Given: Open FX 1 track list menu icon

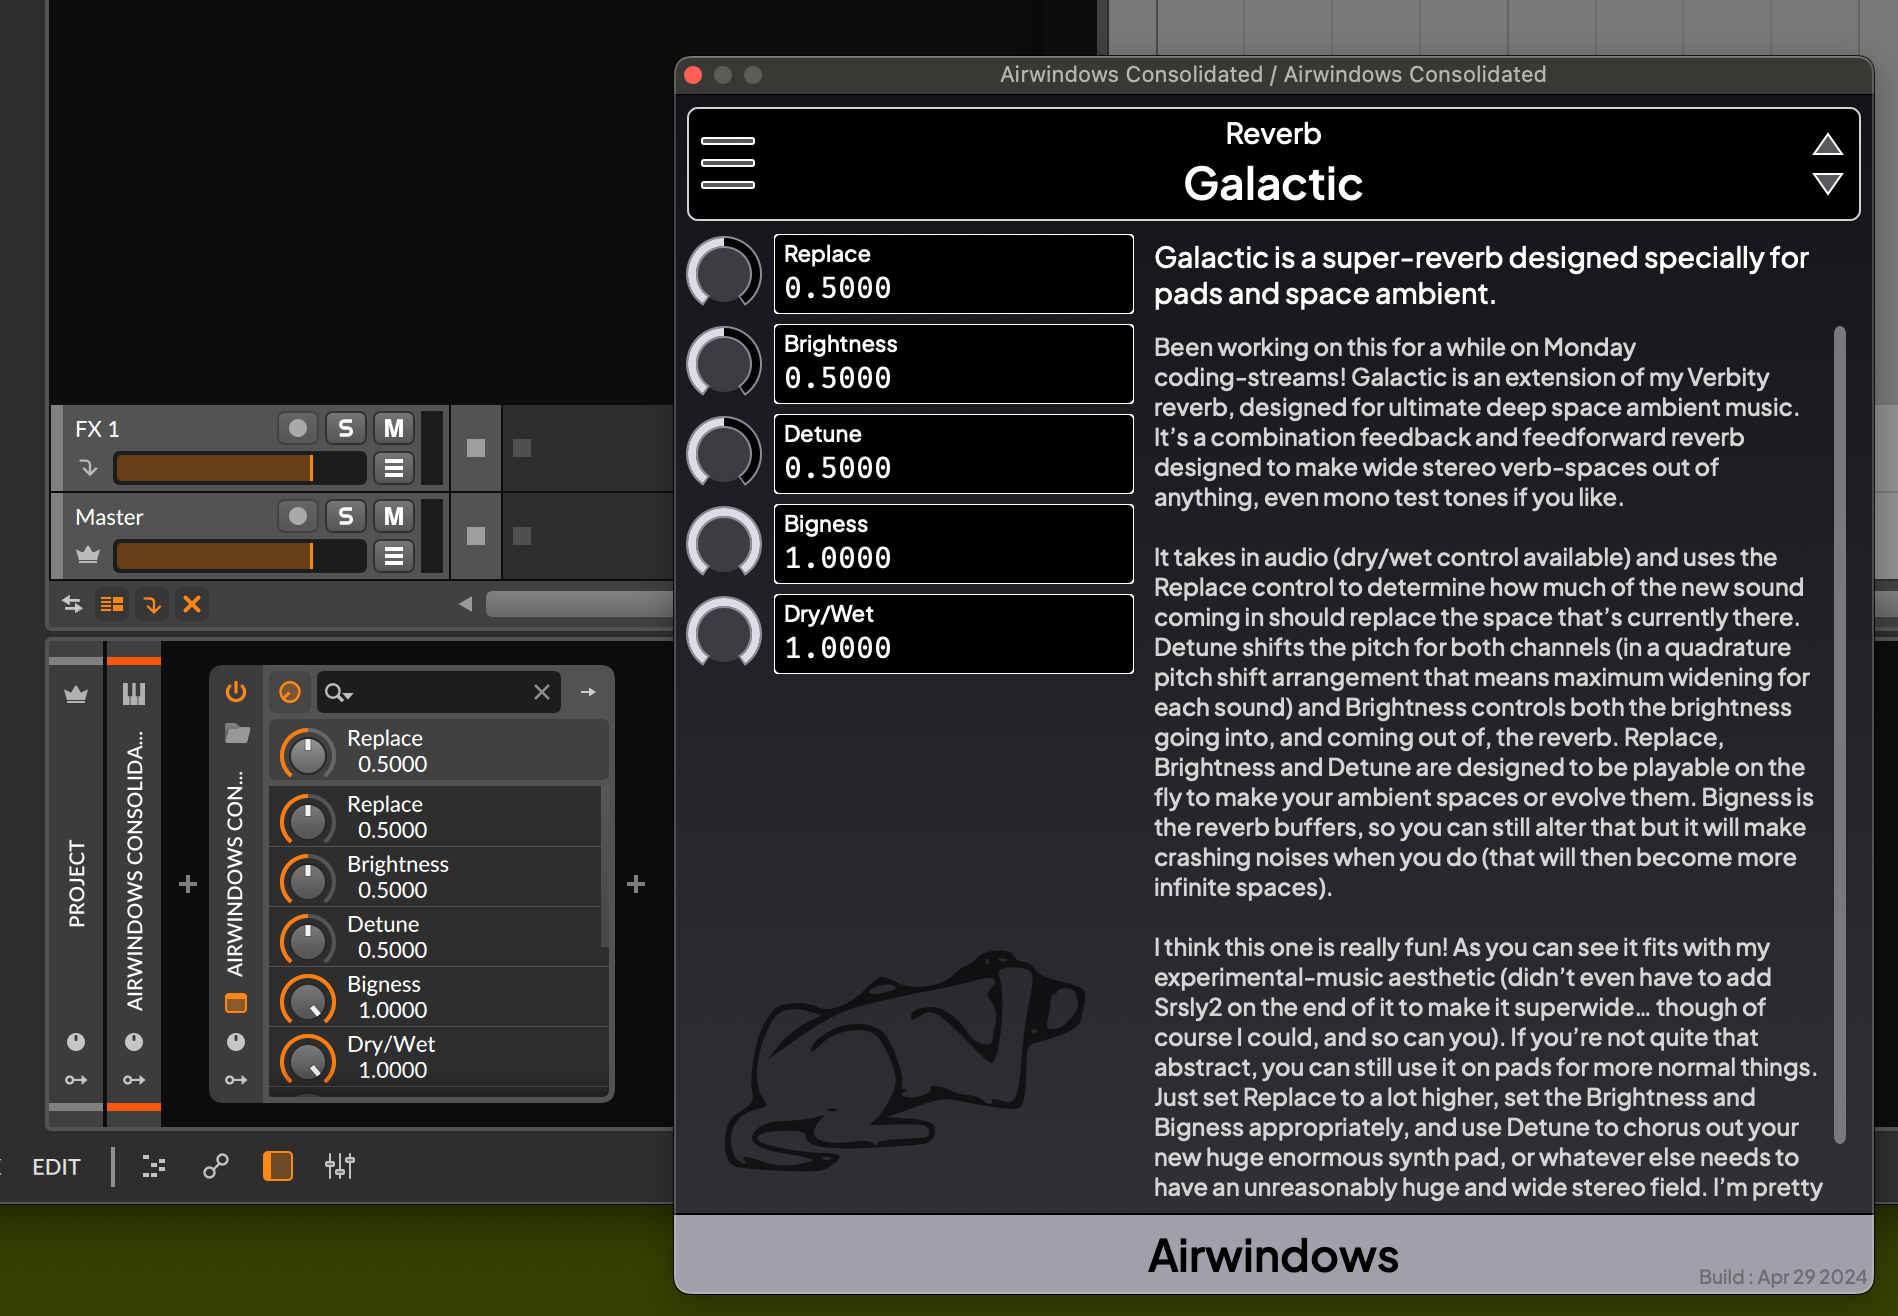Looking at the screenshot, I should tap(394, 468).
